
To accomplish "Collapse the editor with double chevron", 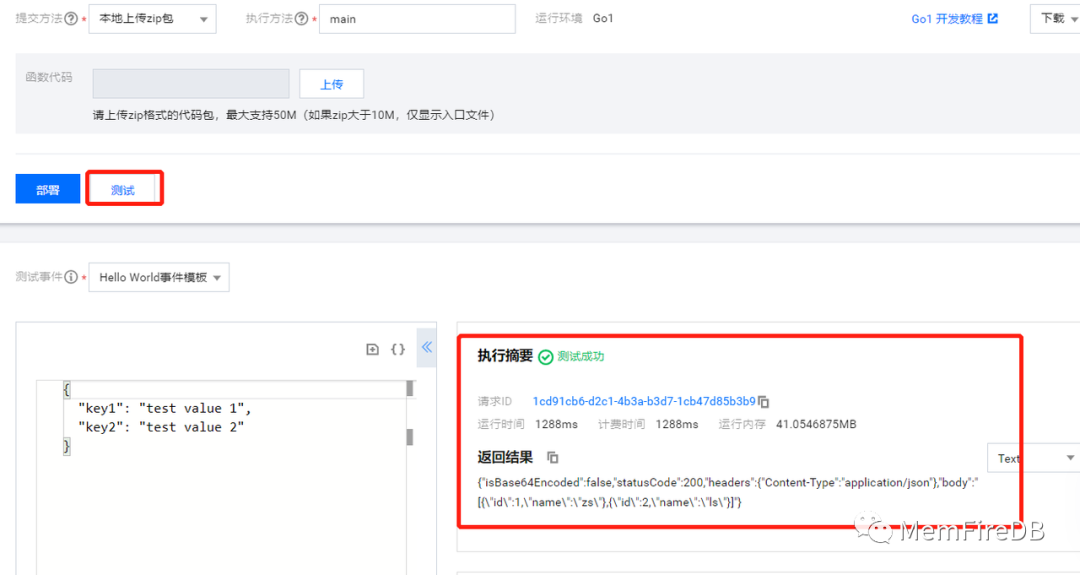I will point(427,347).
